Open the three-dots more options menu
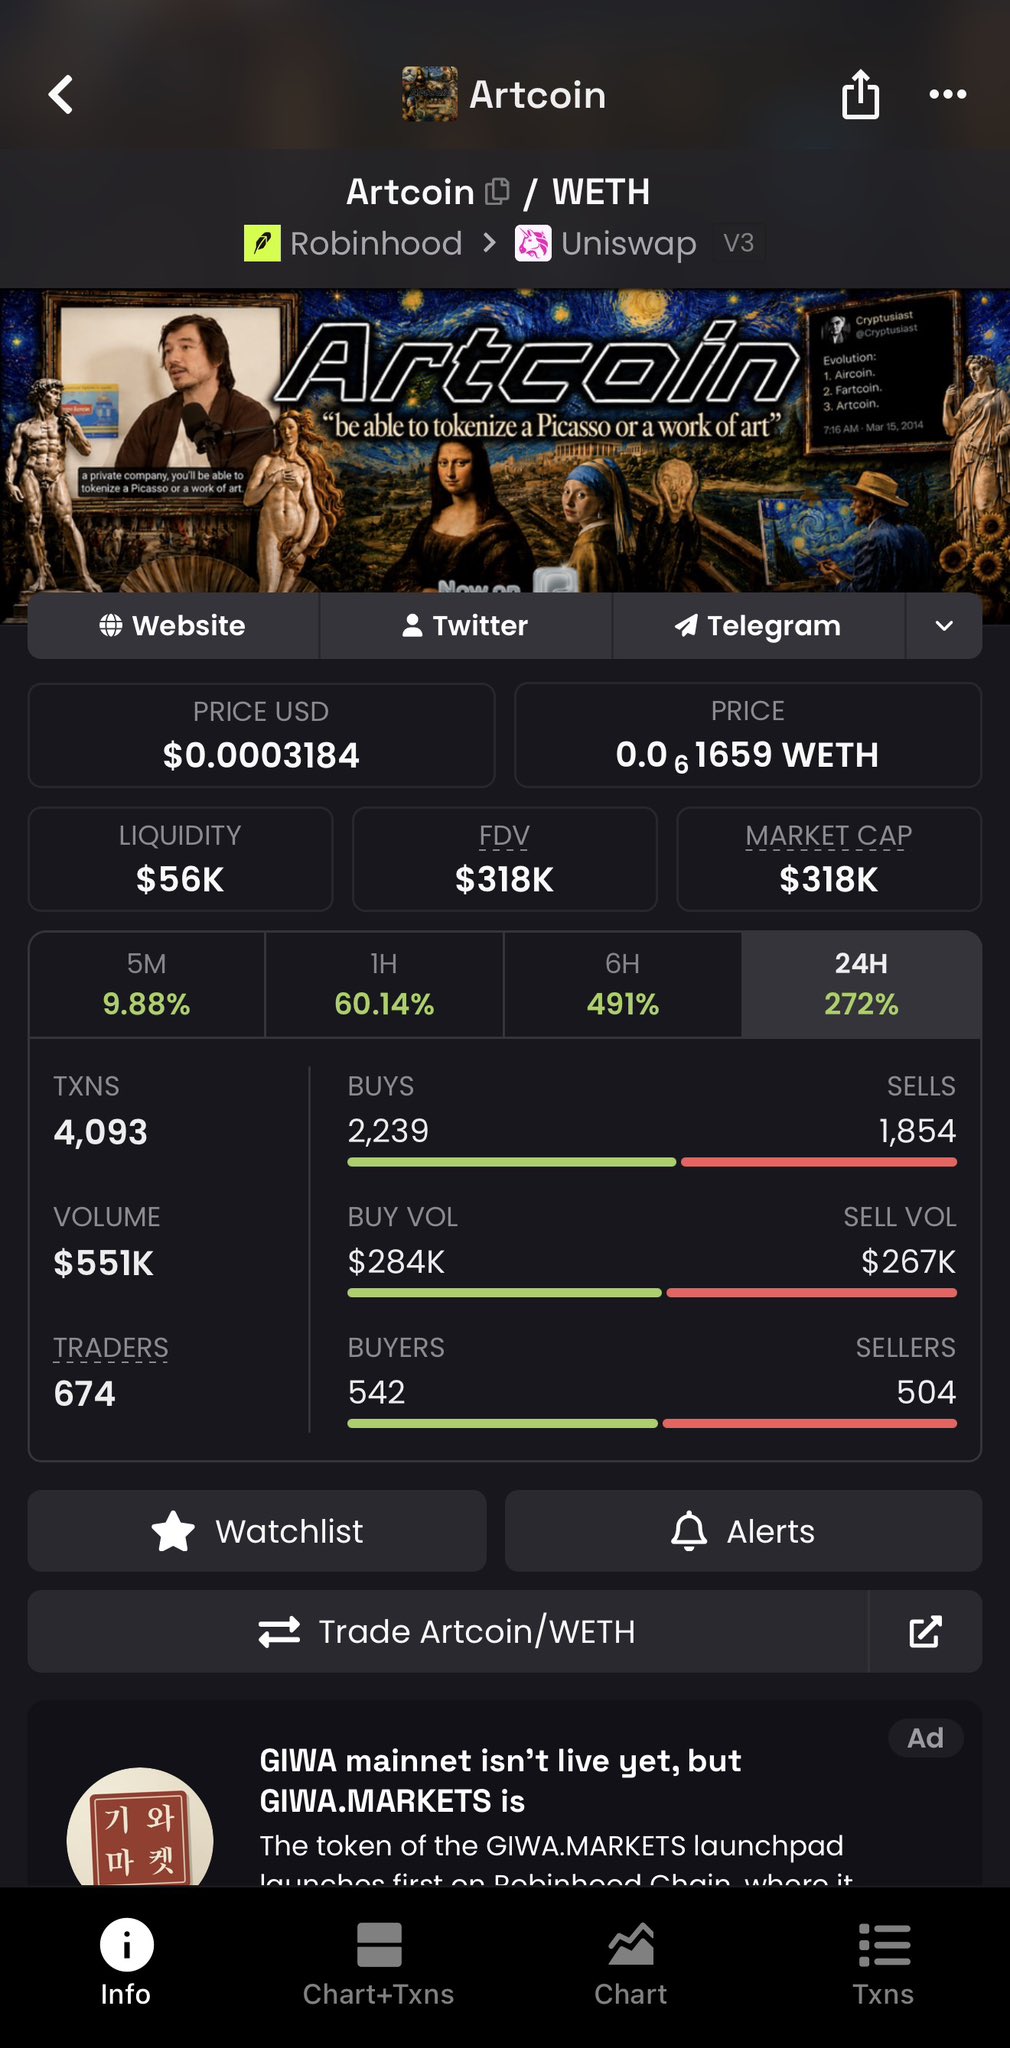Screen dimensions: 1010x2048 pyautogui.click(x=947, y=94)
